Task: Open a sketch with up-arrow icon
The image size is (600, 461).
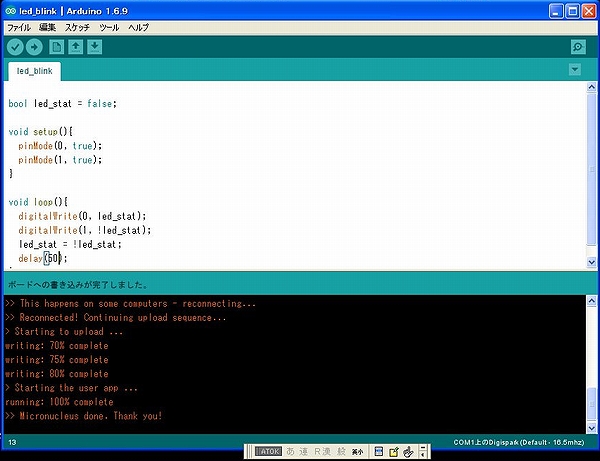Action: click(x=75, y=47)
